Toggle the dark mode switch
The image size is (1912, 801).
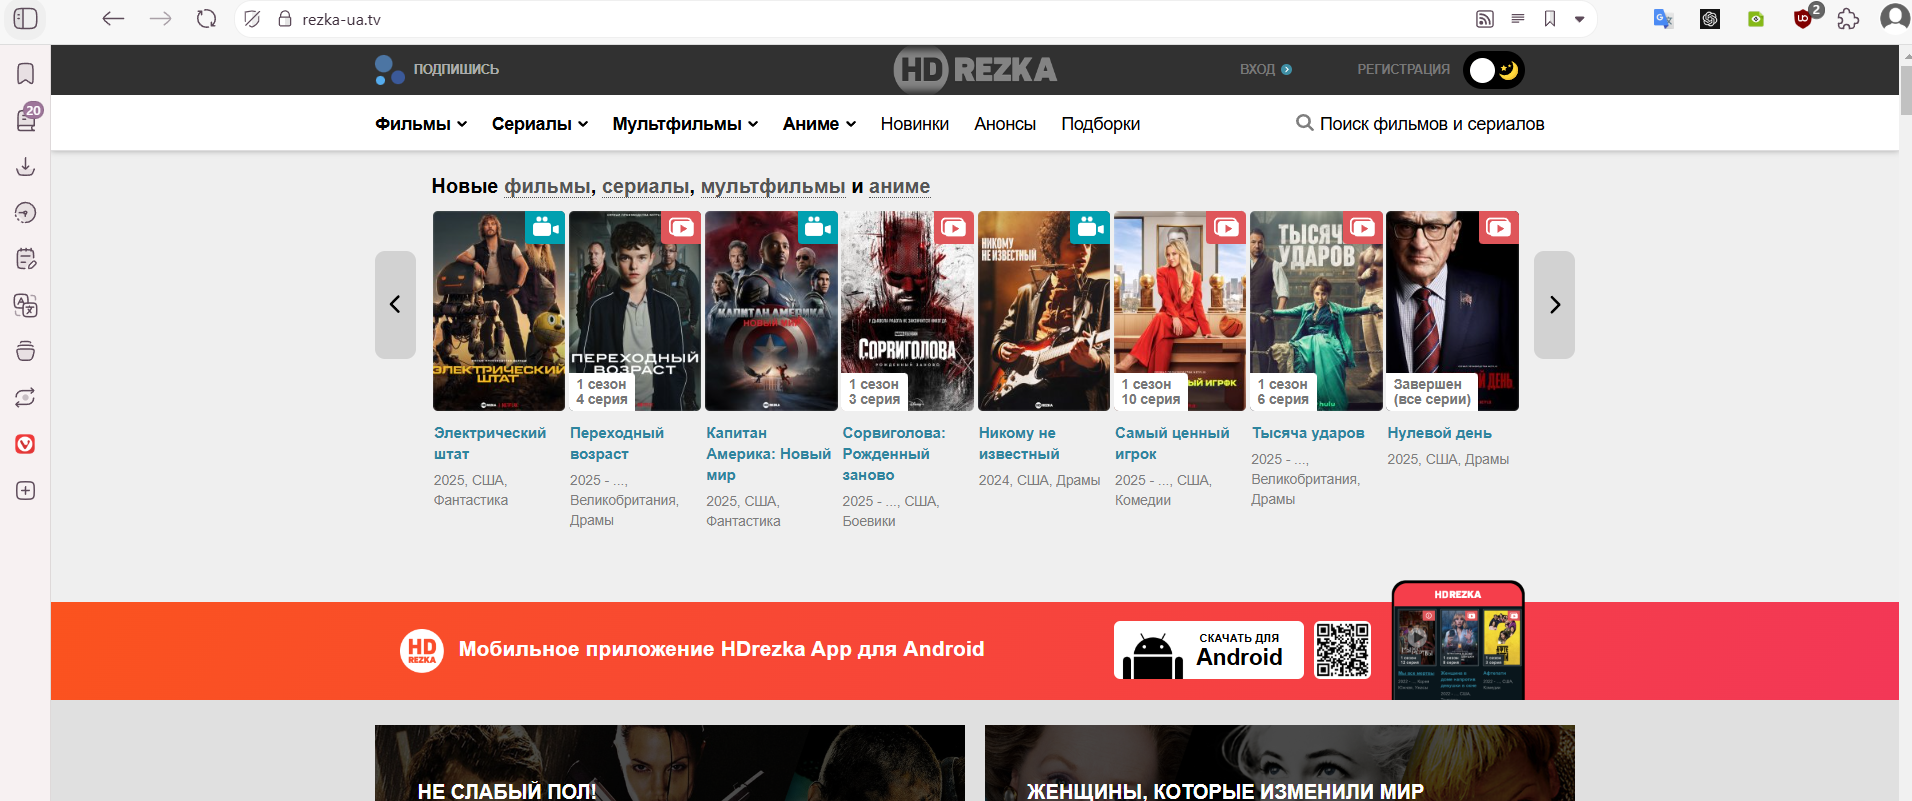1494,70
